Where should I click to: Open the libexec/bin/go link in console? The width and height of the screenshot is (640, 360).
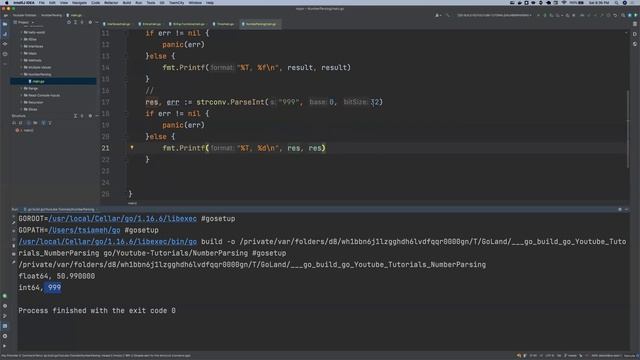[107, 242]
